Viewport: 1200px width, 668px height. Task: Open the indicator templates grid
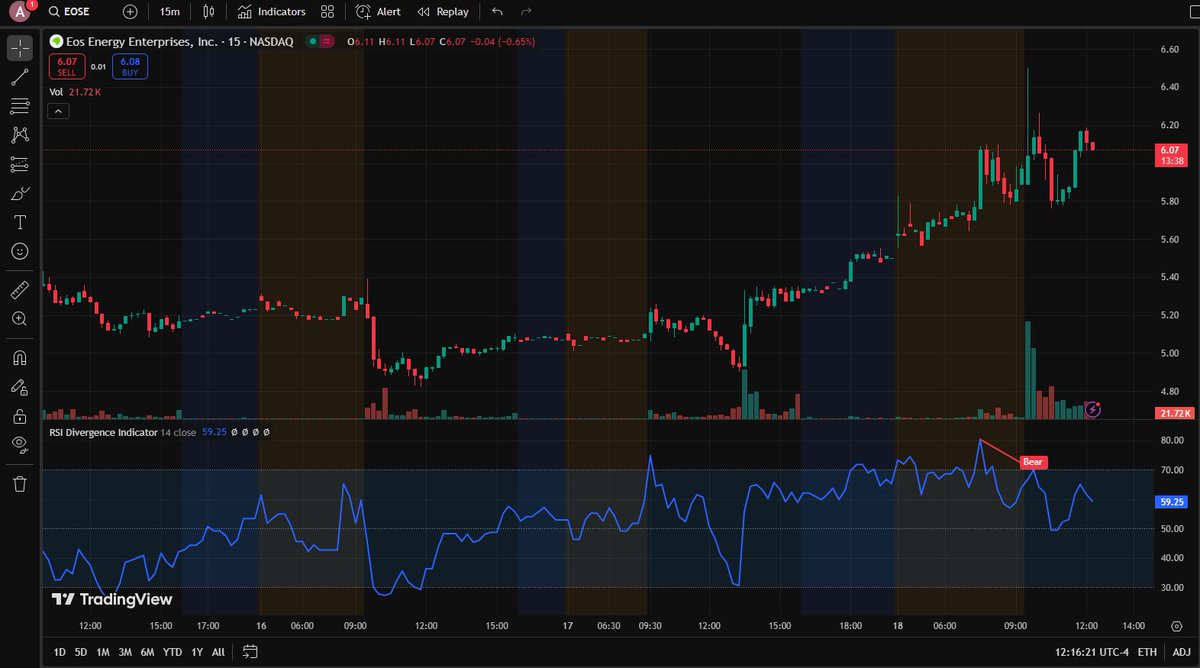tap(328, 12)
